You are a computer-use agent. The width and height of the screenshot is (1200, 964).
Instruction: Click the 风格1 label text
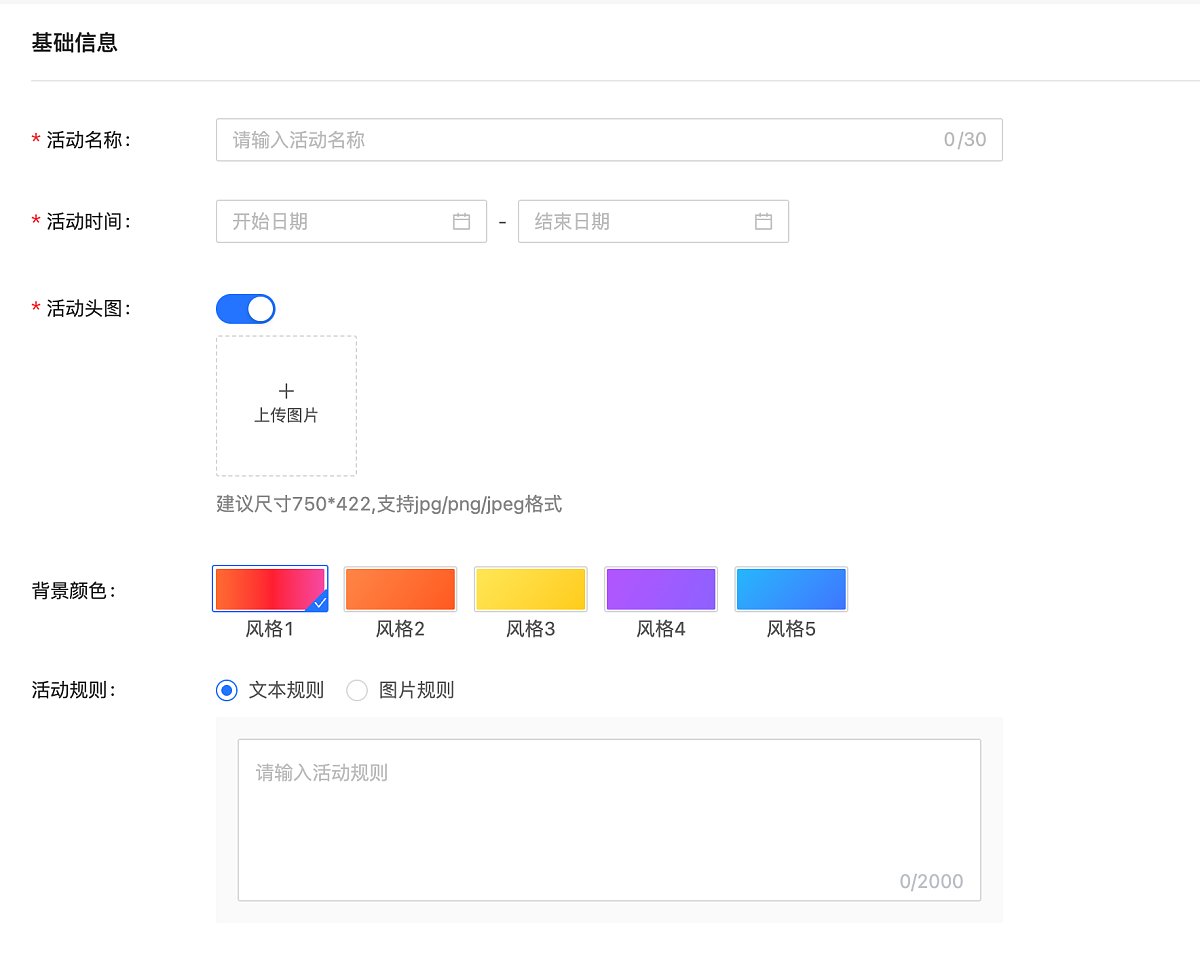[x=270, y=630]
